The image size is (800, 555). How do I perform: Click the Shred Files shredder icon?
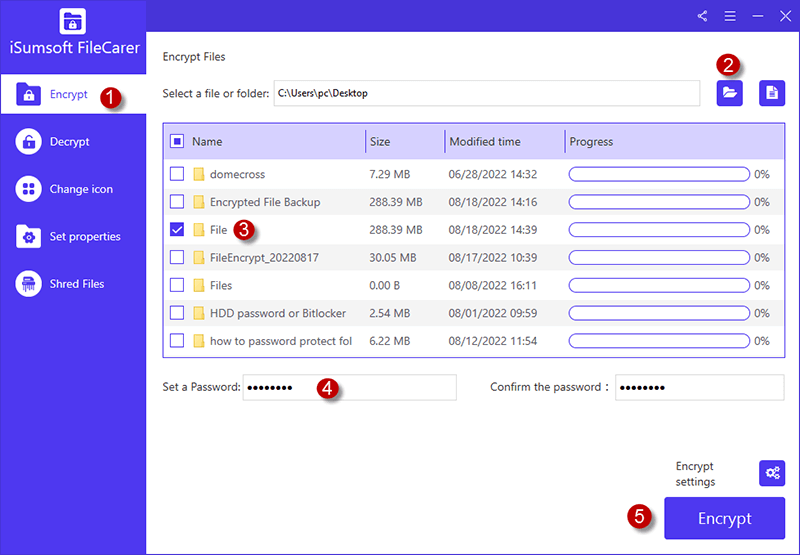[x=29, y=284]
